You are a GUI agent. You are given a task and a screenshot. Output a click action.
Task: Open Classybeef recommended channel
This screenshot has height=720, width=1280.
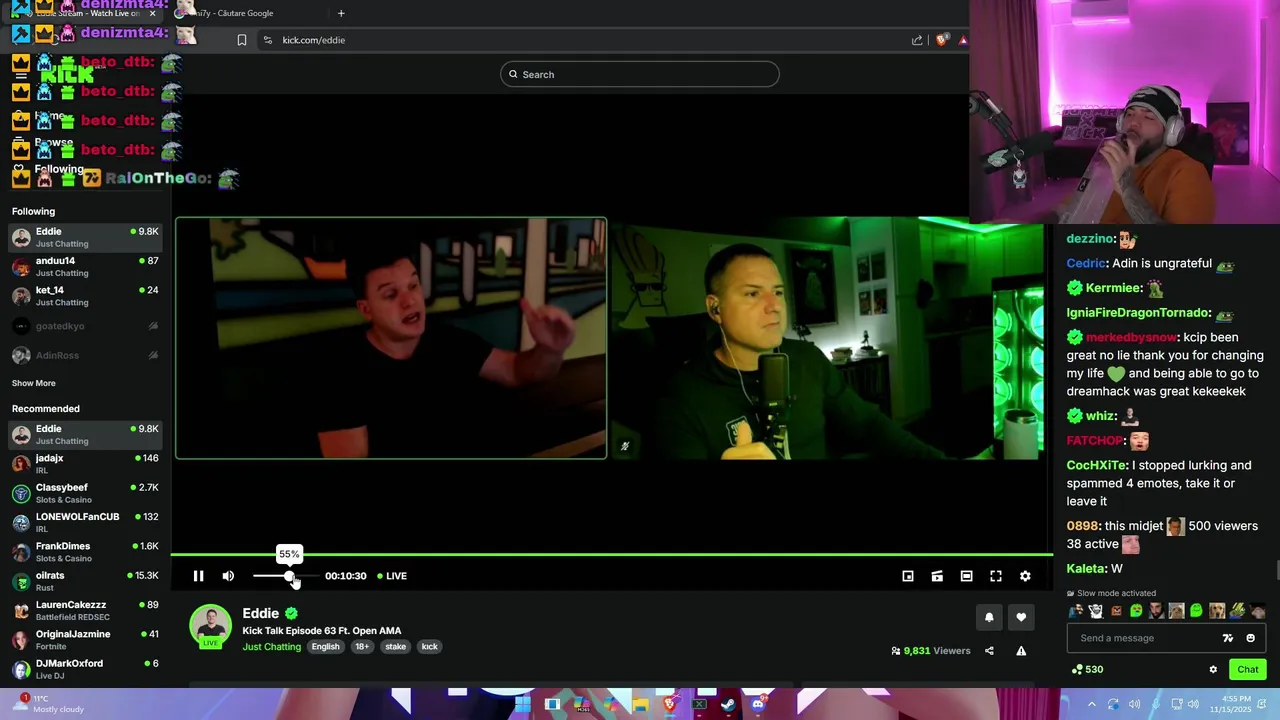point(85,493)
